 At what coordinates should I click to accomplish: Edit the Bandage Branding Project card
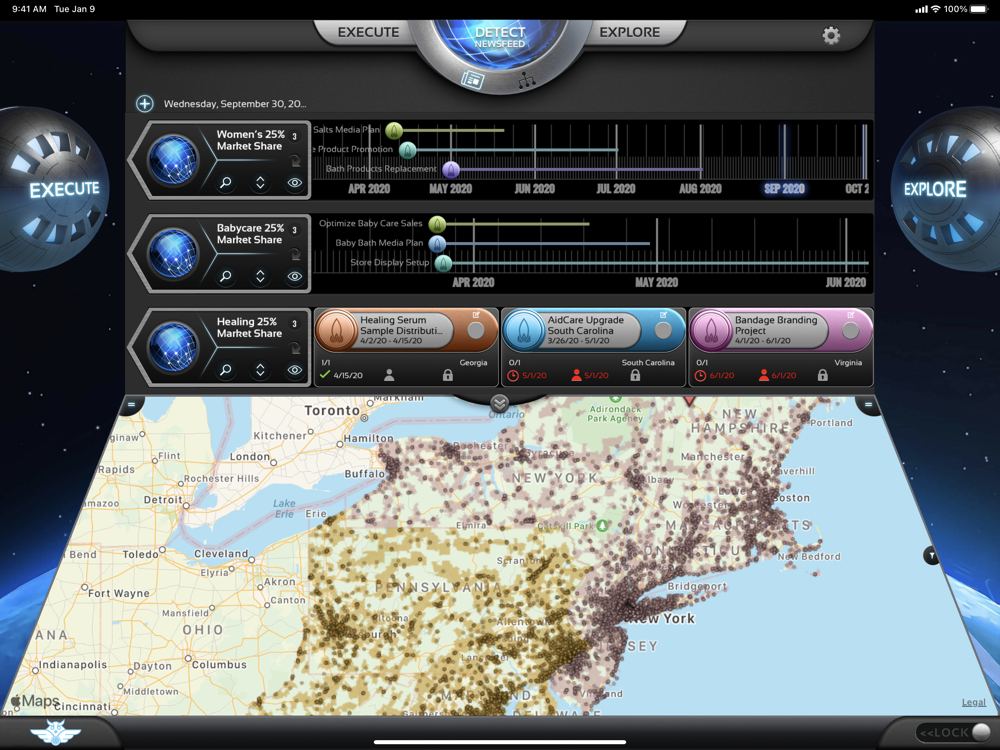[x=851, y=315]
